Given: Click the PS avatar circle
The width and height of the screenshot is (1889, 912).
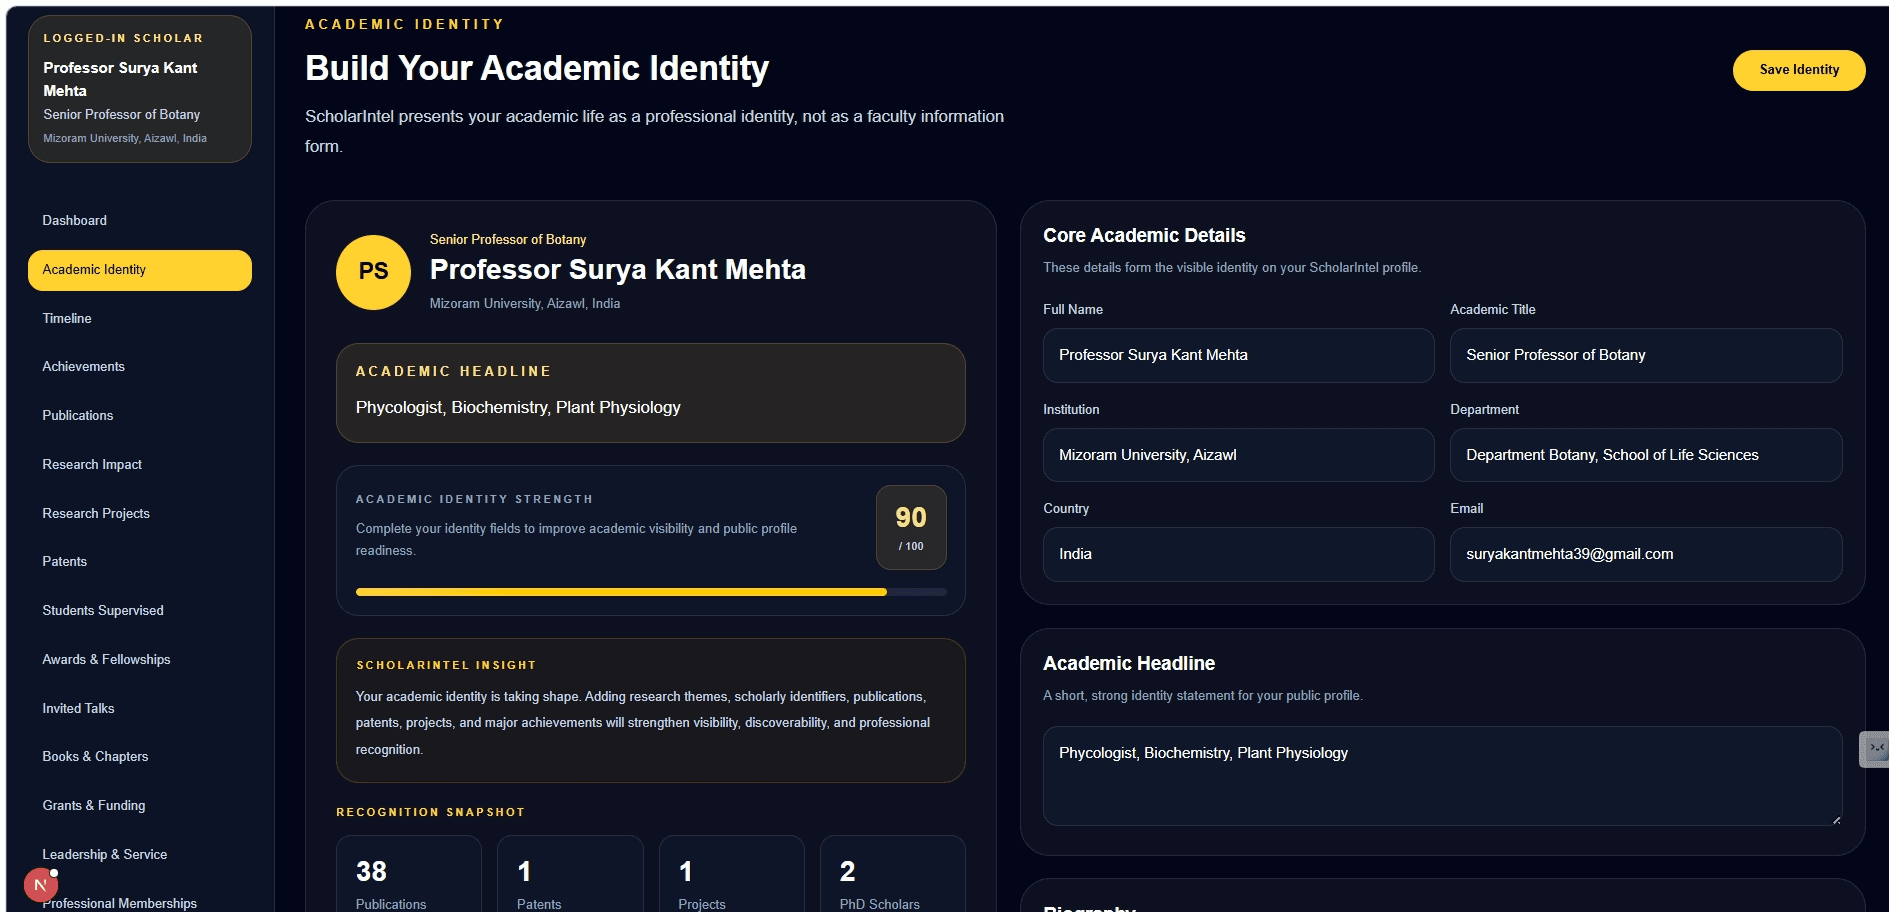Looking at the screenshot, I should click(373, 272).
